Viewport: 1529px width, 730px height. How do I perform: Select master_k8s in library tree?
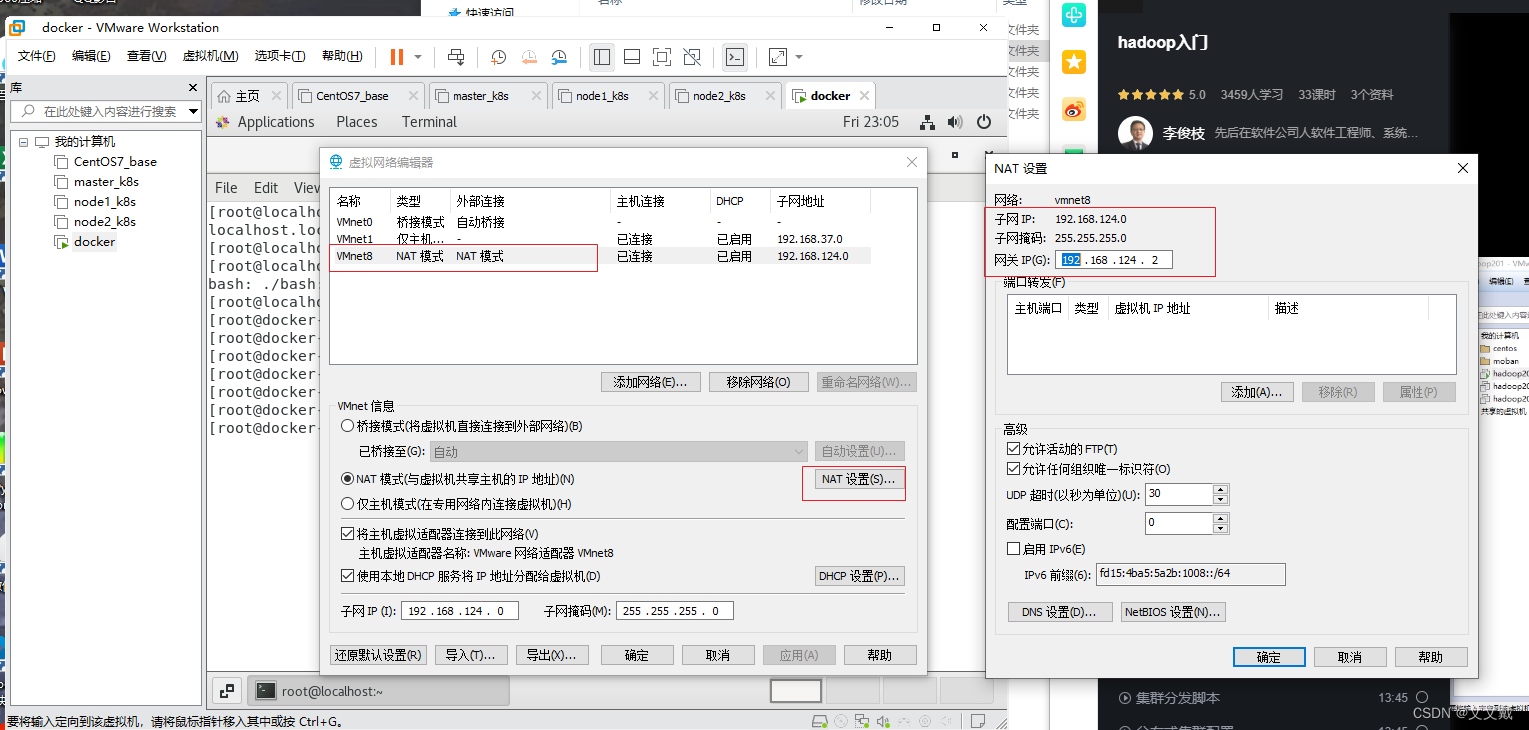[105, 181]
